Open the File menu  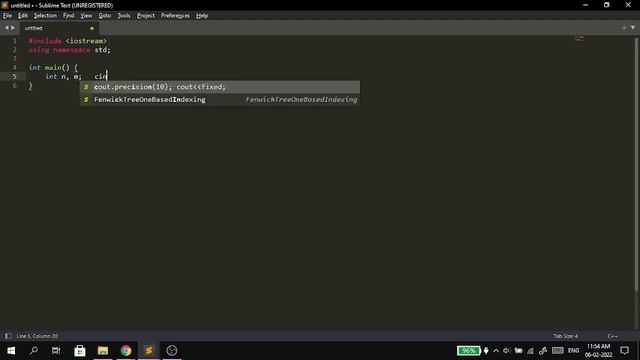(x=7, y=16)
